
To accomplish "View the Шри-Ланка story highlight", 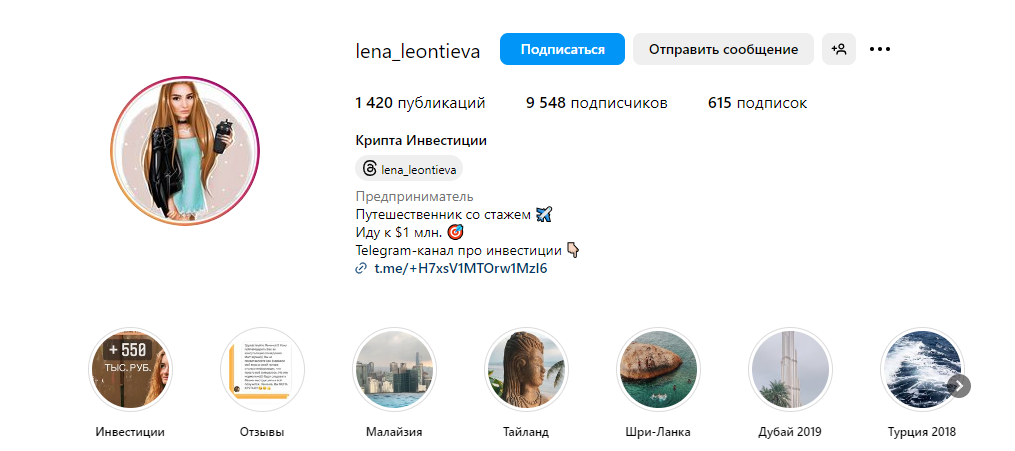I will point(658,369).
